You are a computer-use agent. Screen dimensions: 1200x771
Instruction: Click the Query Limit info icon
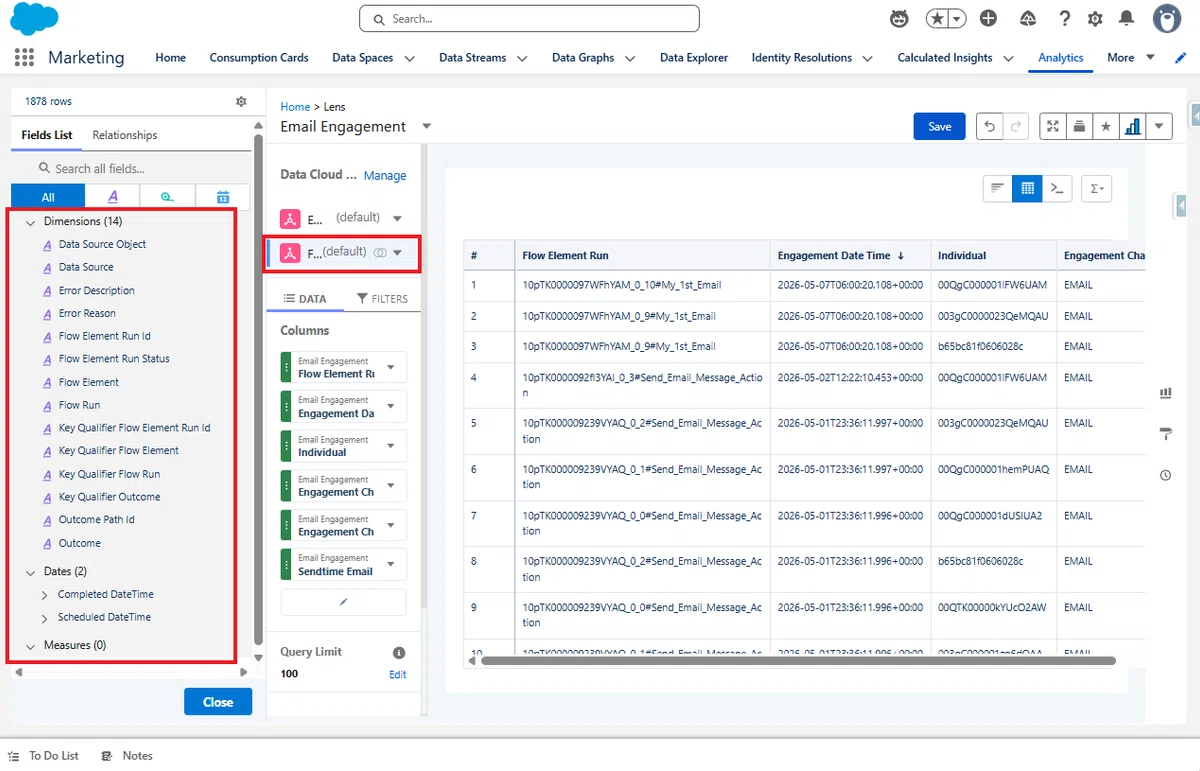pyautogui.click(x=399, y=652)
